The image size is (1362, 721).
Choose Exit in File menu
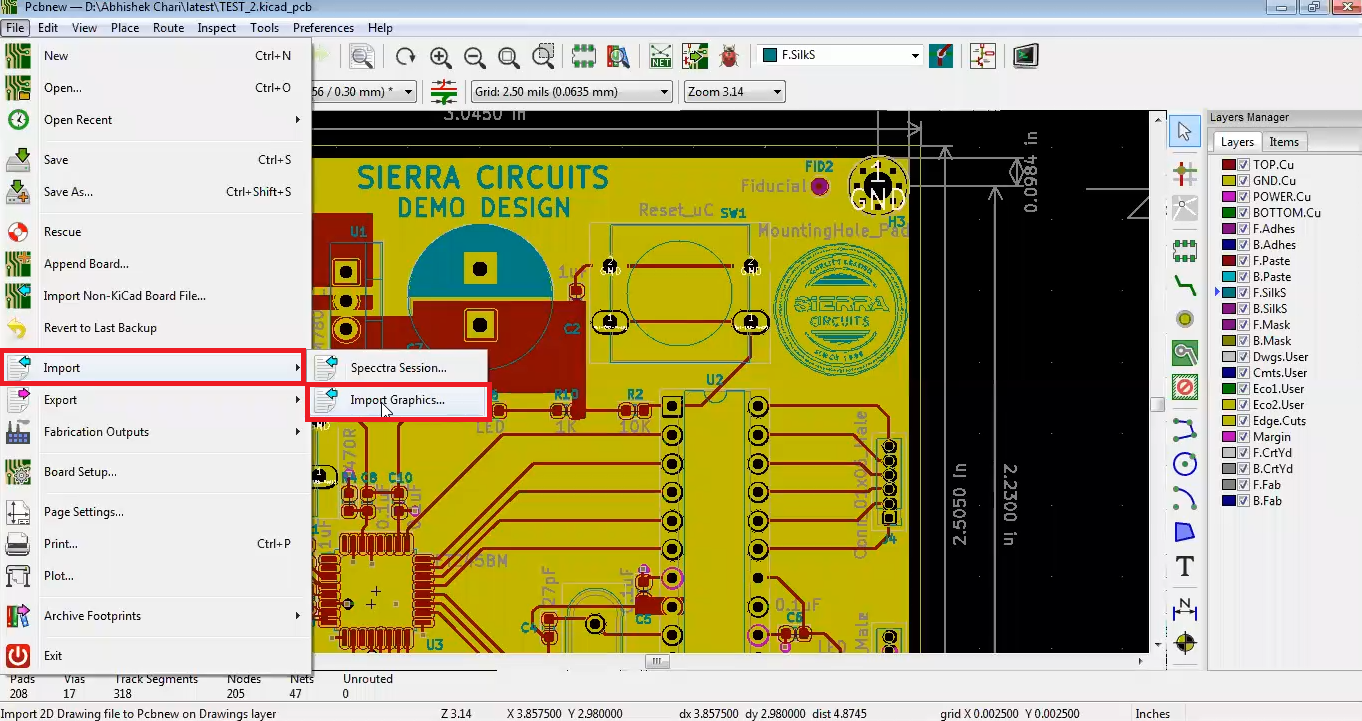(155, 656)
